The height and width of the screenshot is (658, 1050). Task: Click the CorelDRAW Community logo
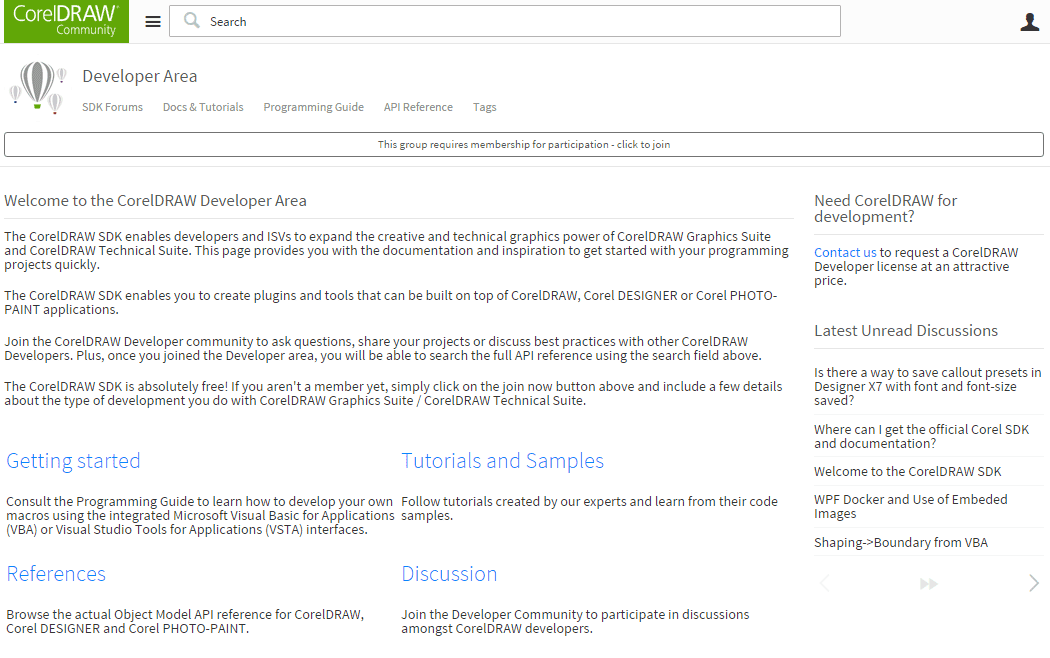(x=66, y=21)
